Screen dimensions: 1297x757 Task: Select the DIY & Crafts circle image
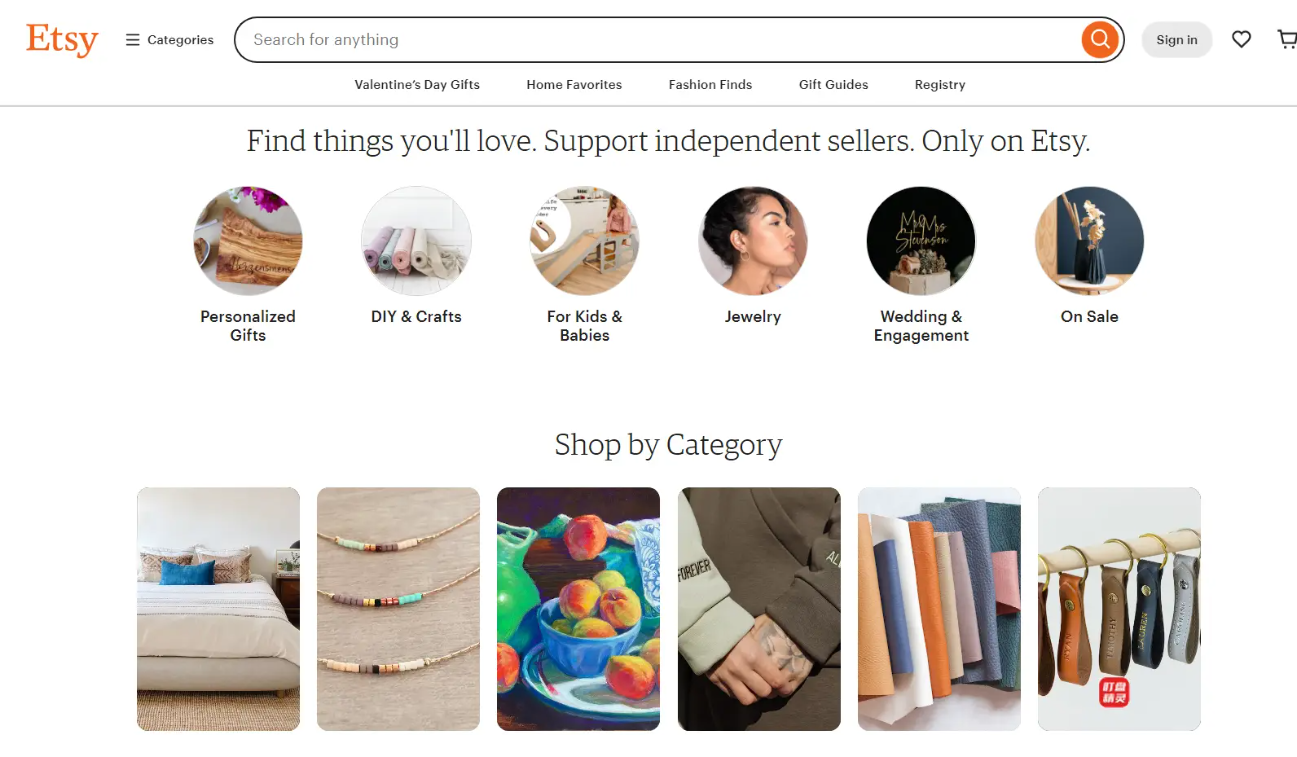[416, 241]
